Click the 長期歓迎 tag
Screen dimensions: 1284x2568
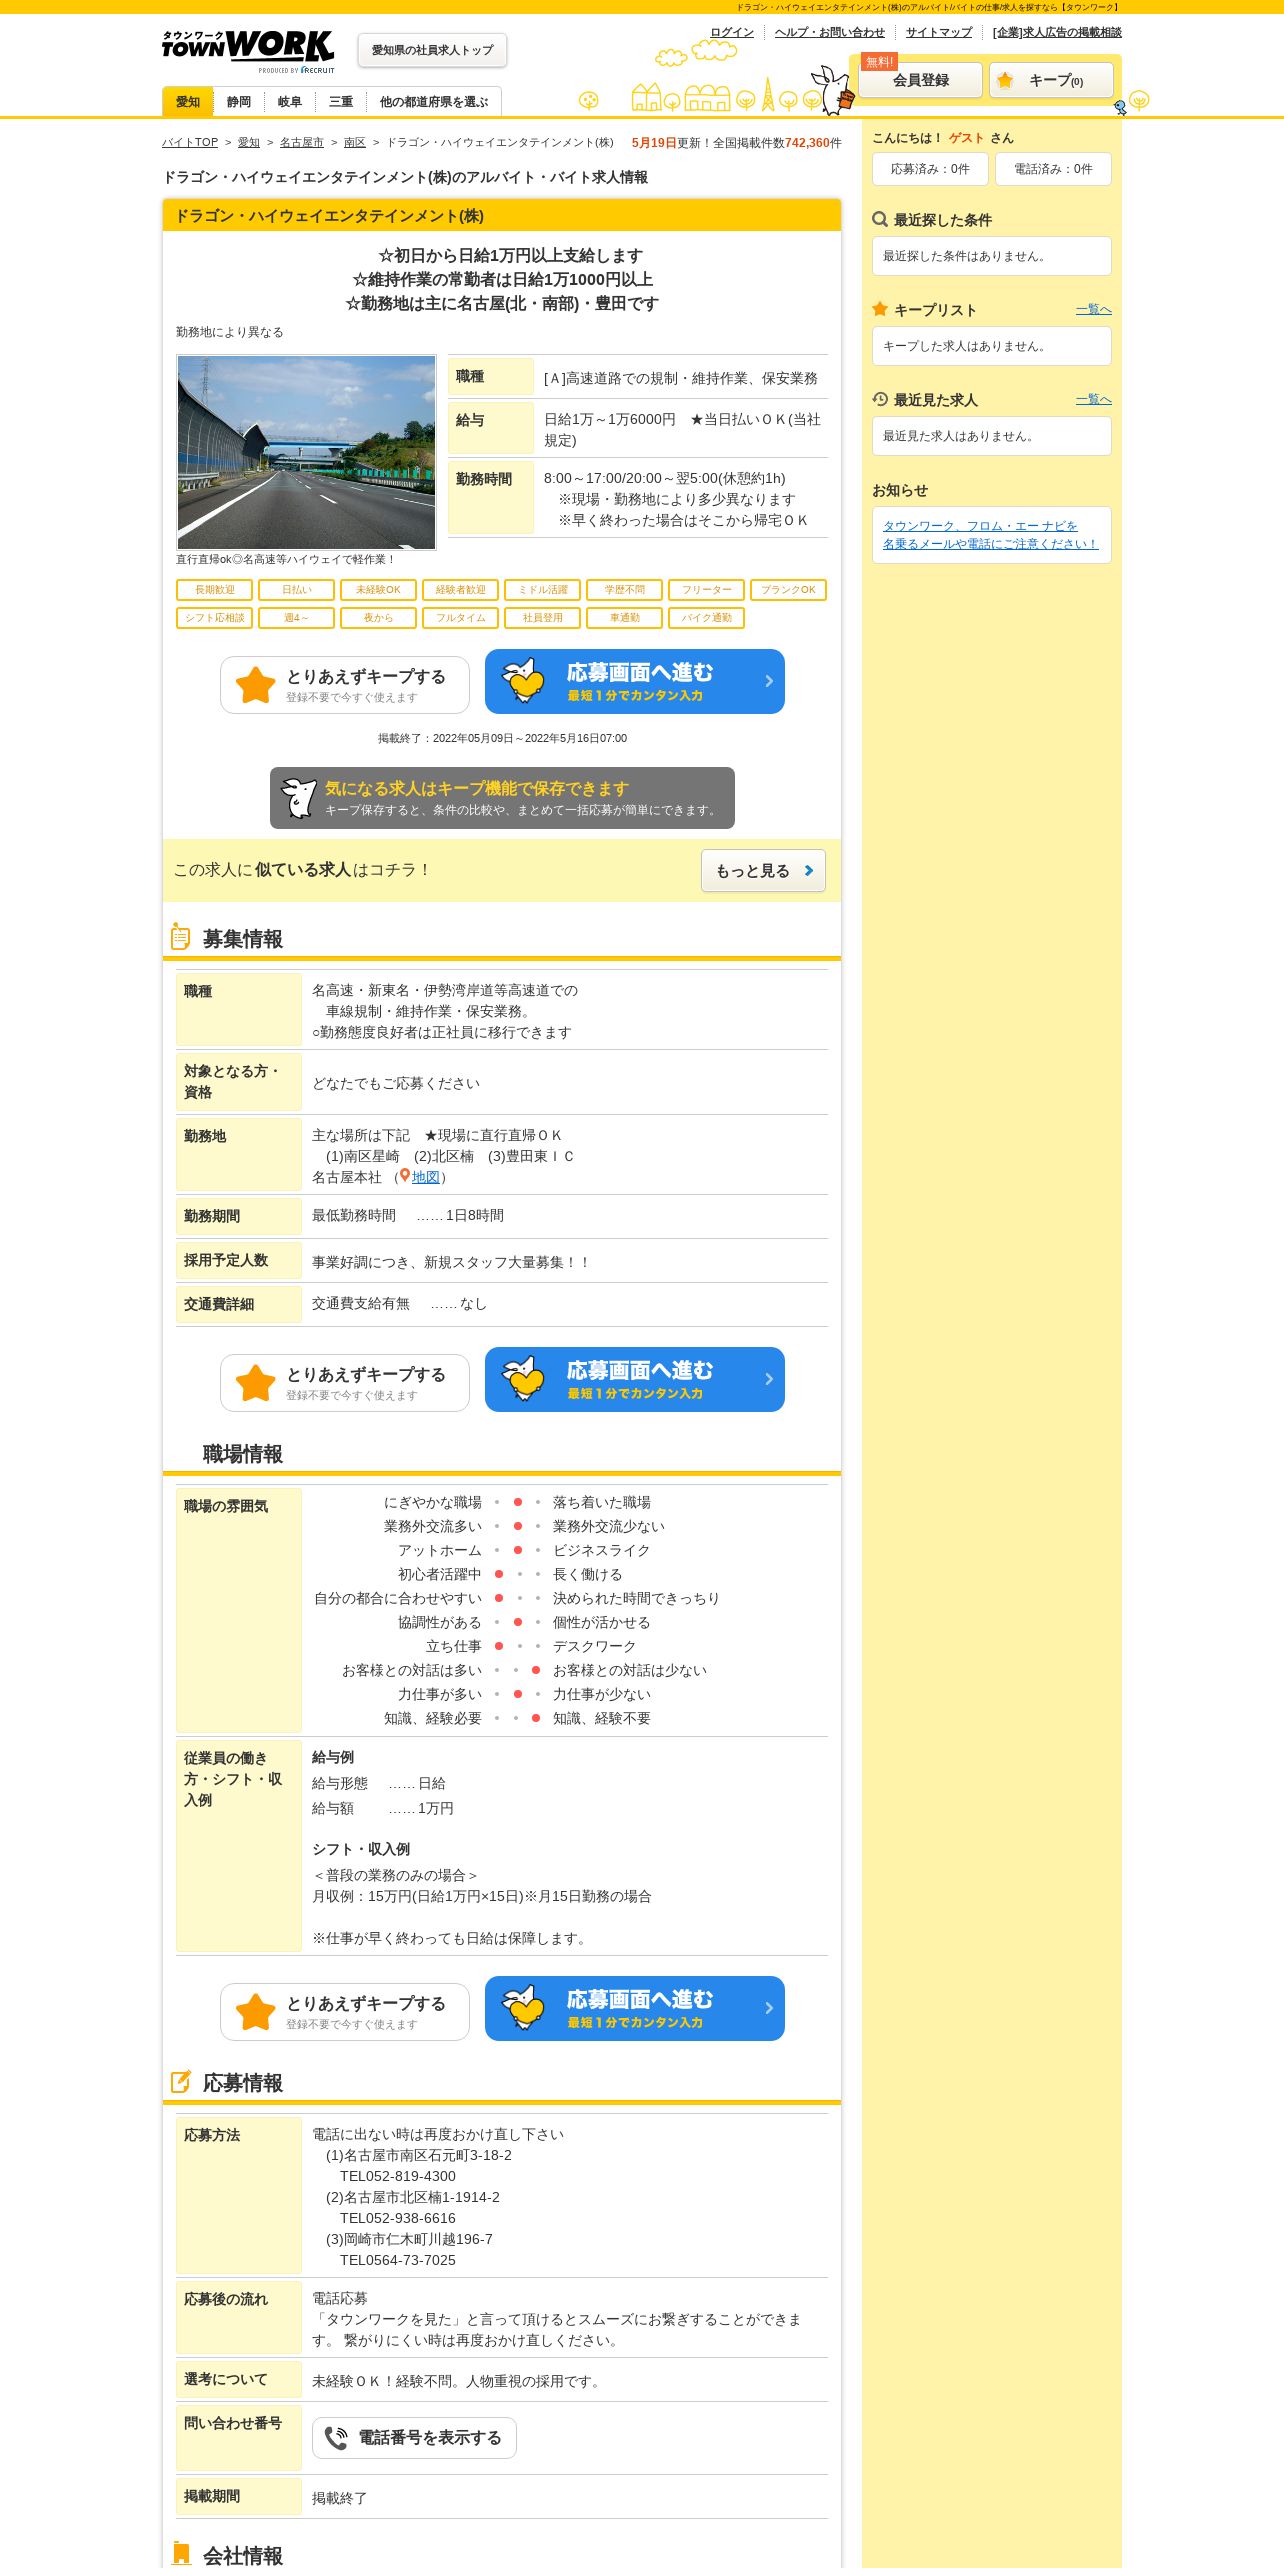point(215,590)
